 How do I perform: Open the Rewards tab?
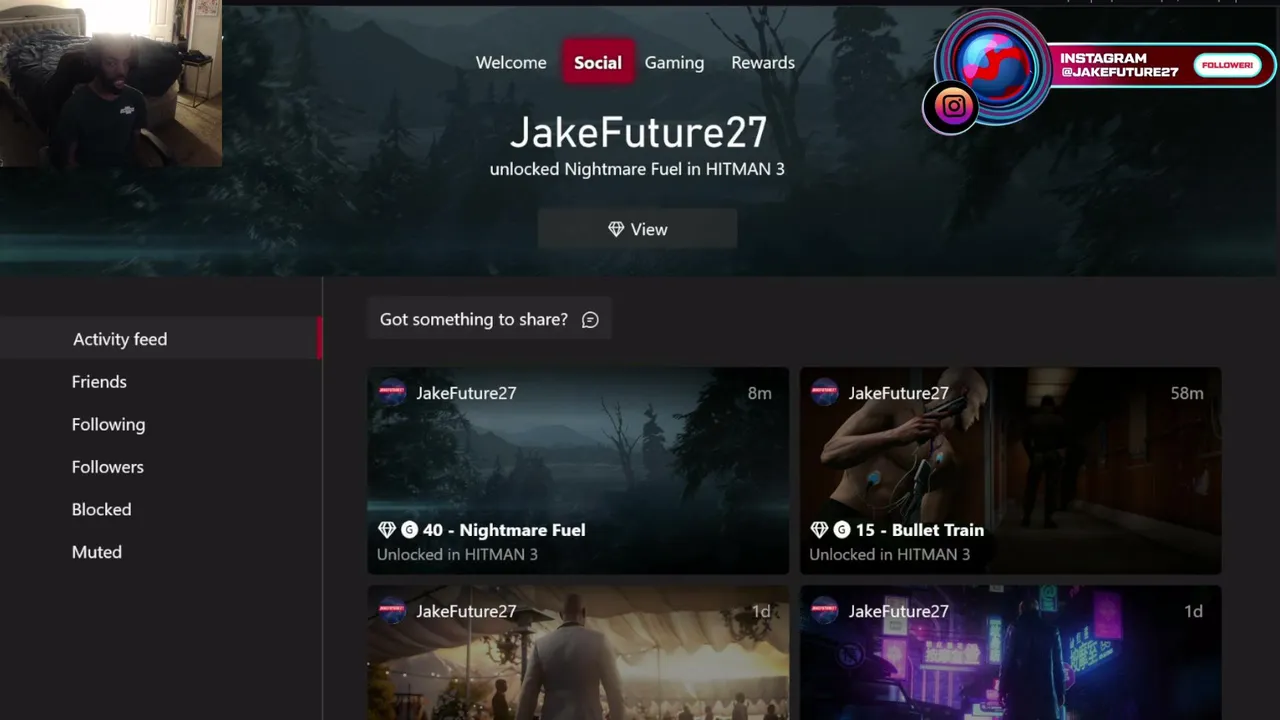[x=763, y=62]
